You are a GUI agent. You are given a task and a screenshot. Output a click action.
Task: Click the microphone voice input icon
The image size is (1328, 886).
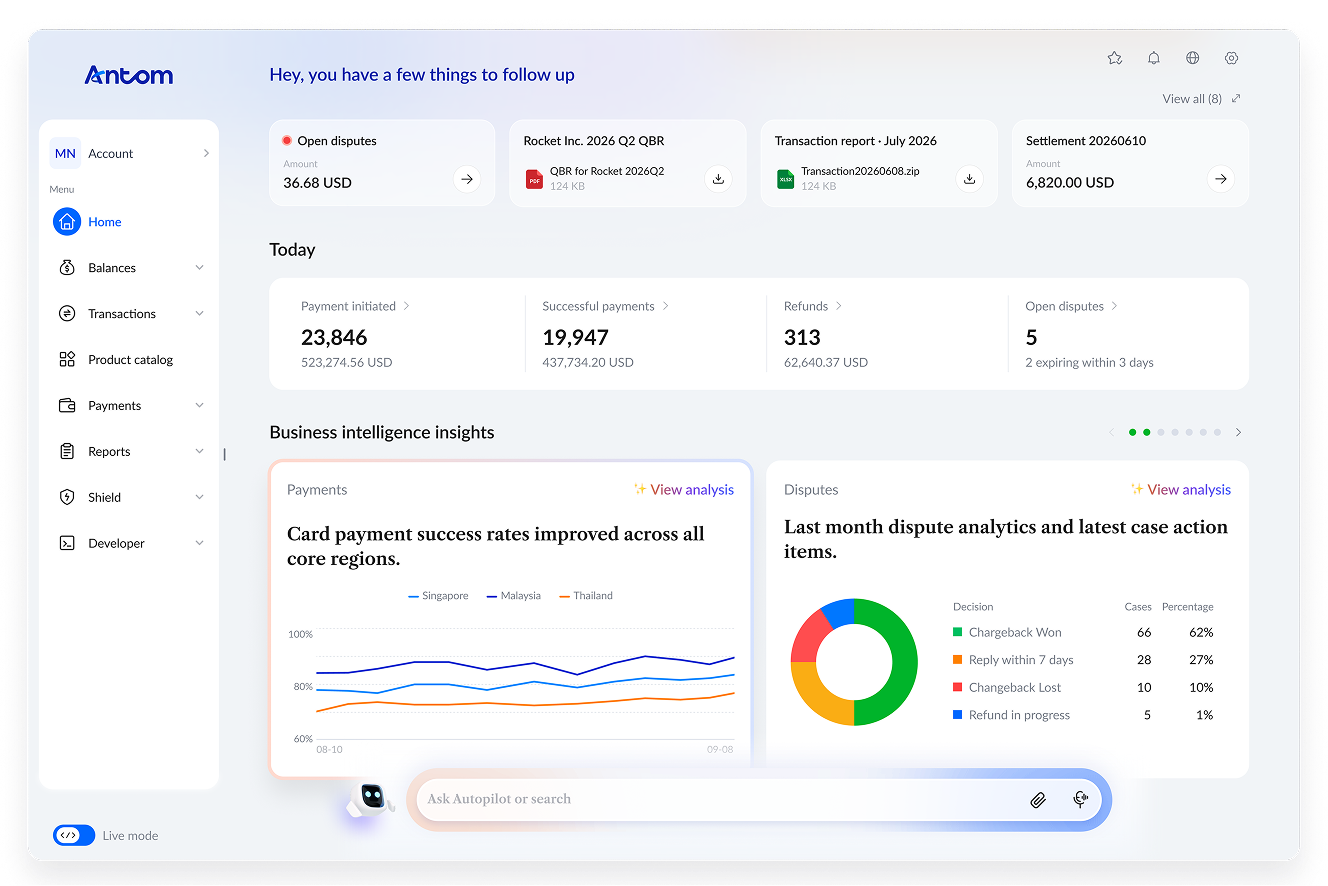1080,799
